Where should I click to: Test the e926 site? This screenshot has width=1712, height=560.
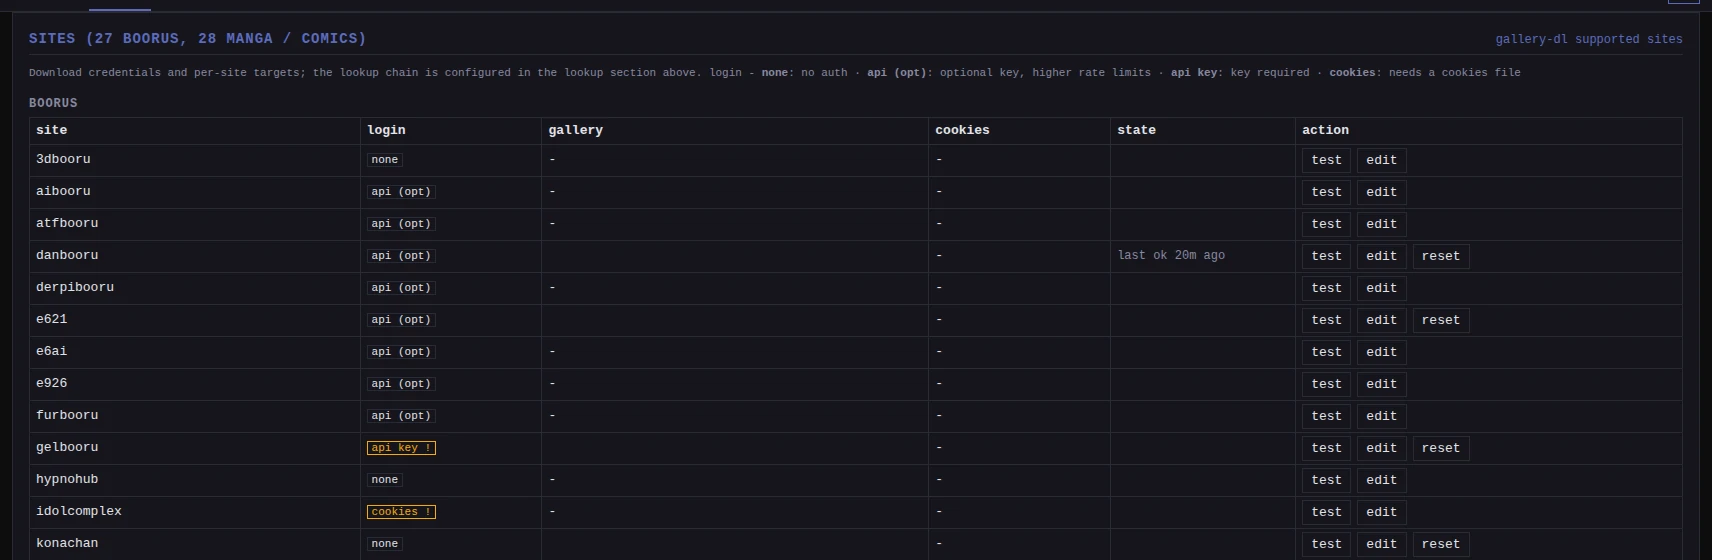tap(1326, 384)
